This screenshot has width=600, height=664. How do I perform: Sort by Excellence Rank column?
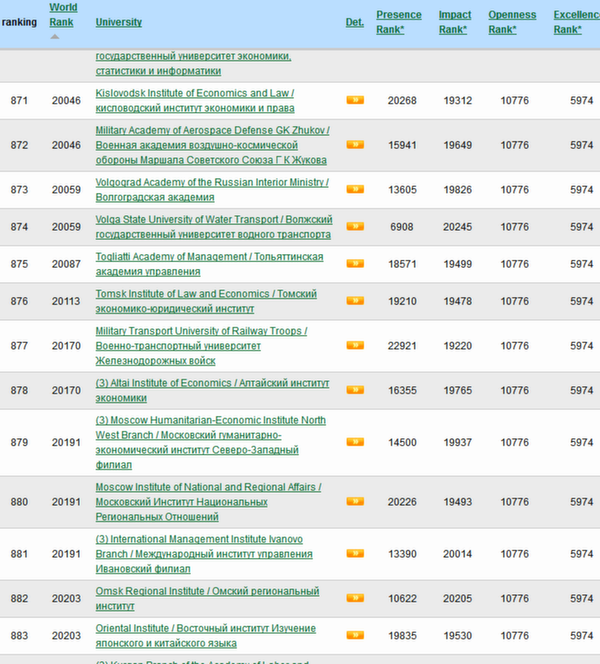click(x=576, y=22)
